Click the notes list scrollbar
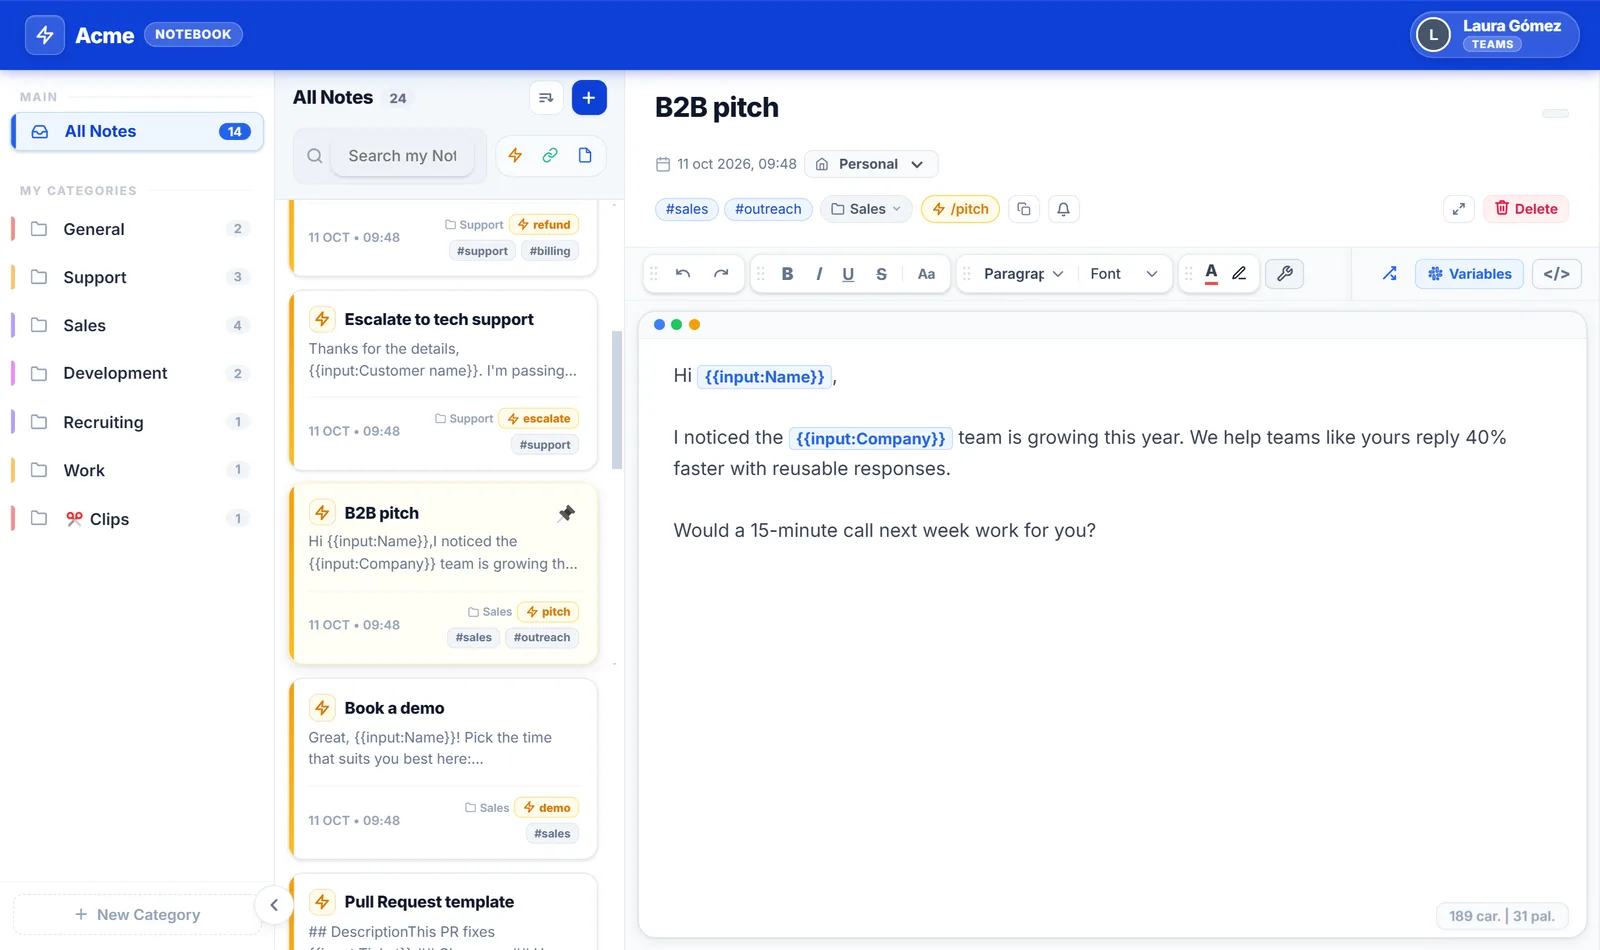 point(617,400)
